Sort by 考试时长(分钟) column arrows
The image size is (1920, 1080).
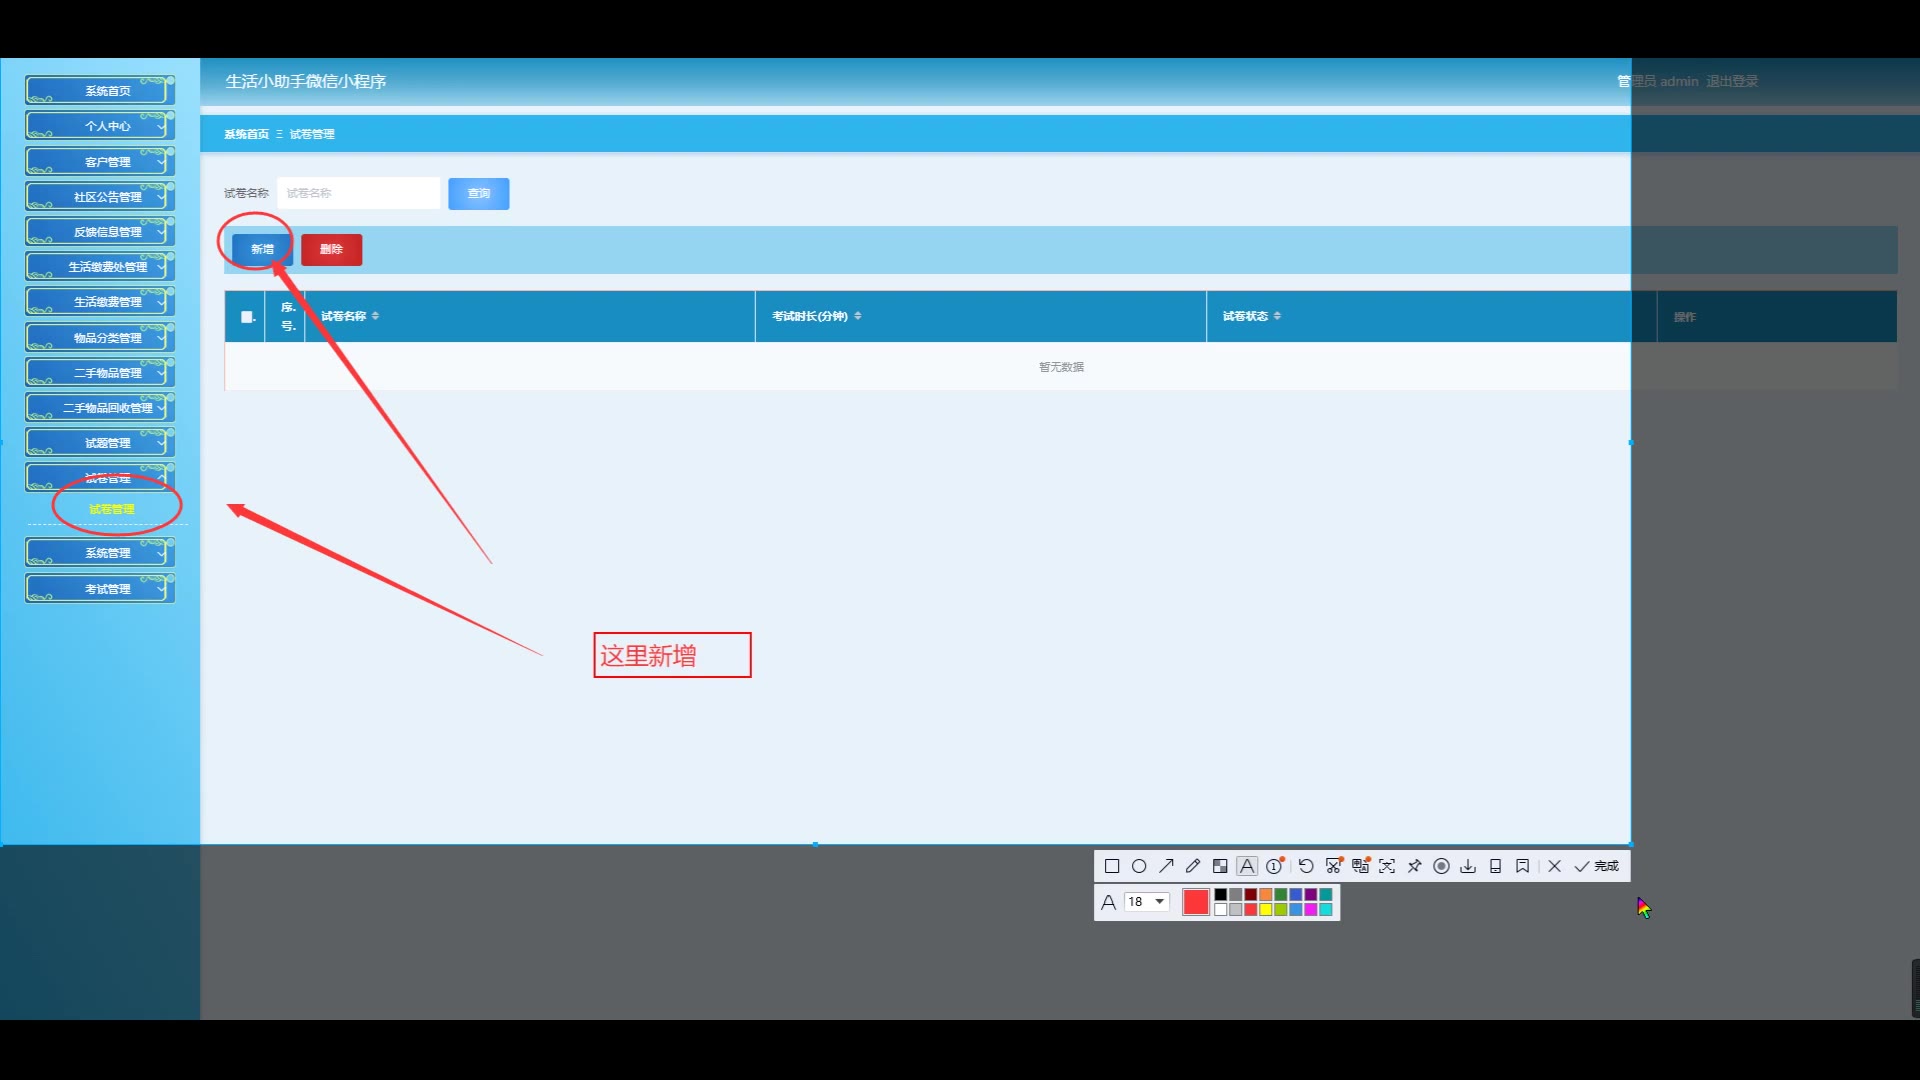[x=858, y=316]
